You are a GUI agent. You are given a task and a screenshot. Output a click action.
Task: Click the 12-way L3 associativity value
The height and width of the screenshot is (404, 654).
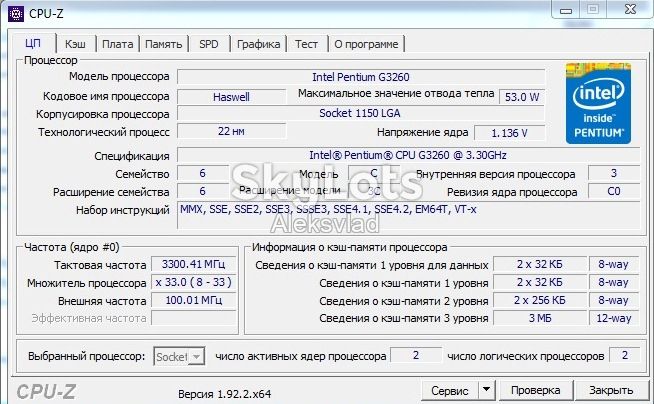tap(614, 318)
